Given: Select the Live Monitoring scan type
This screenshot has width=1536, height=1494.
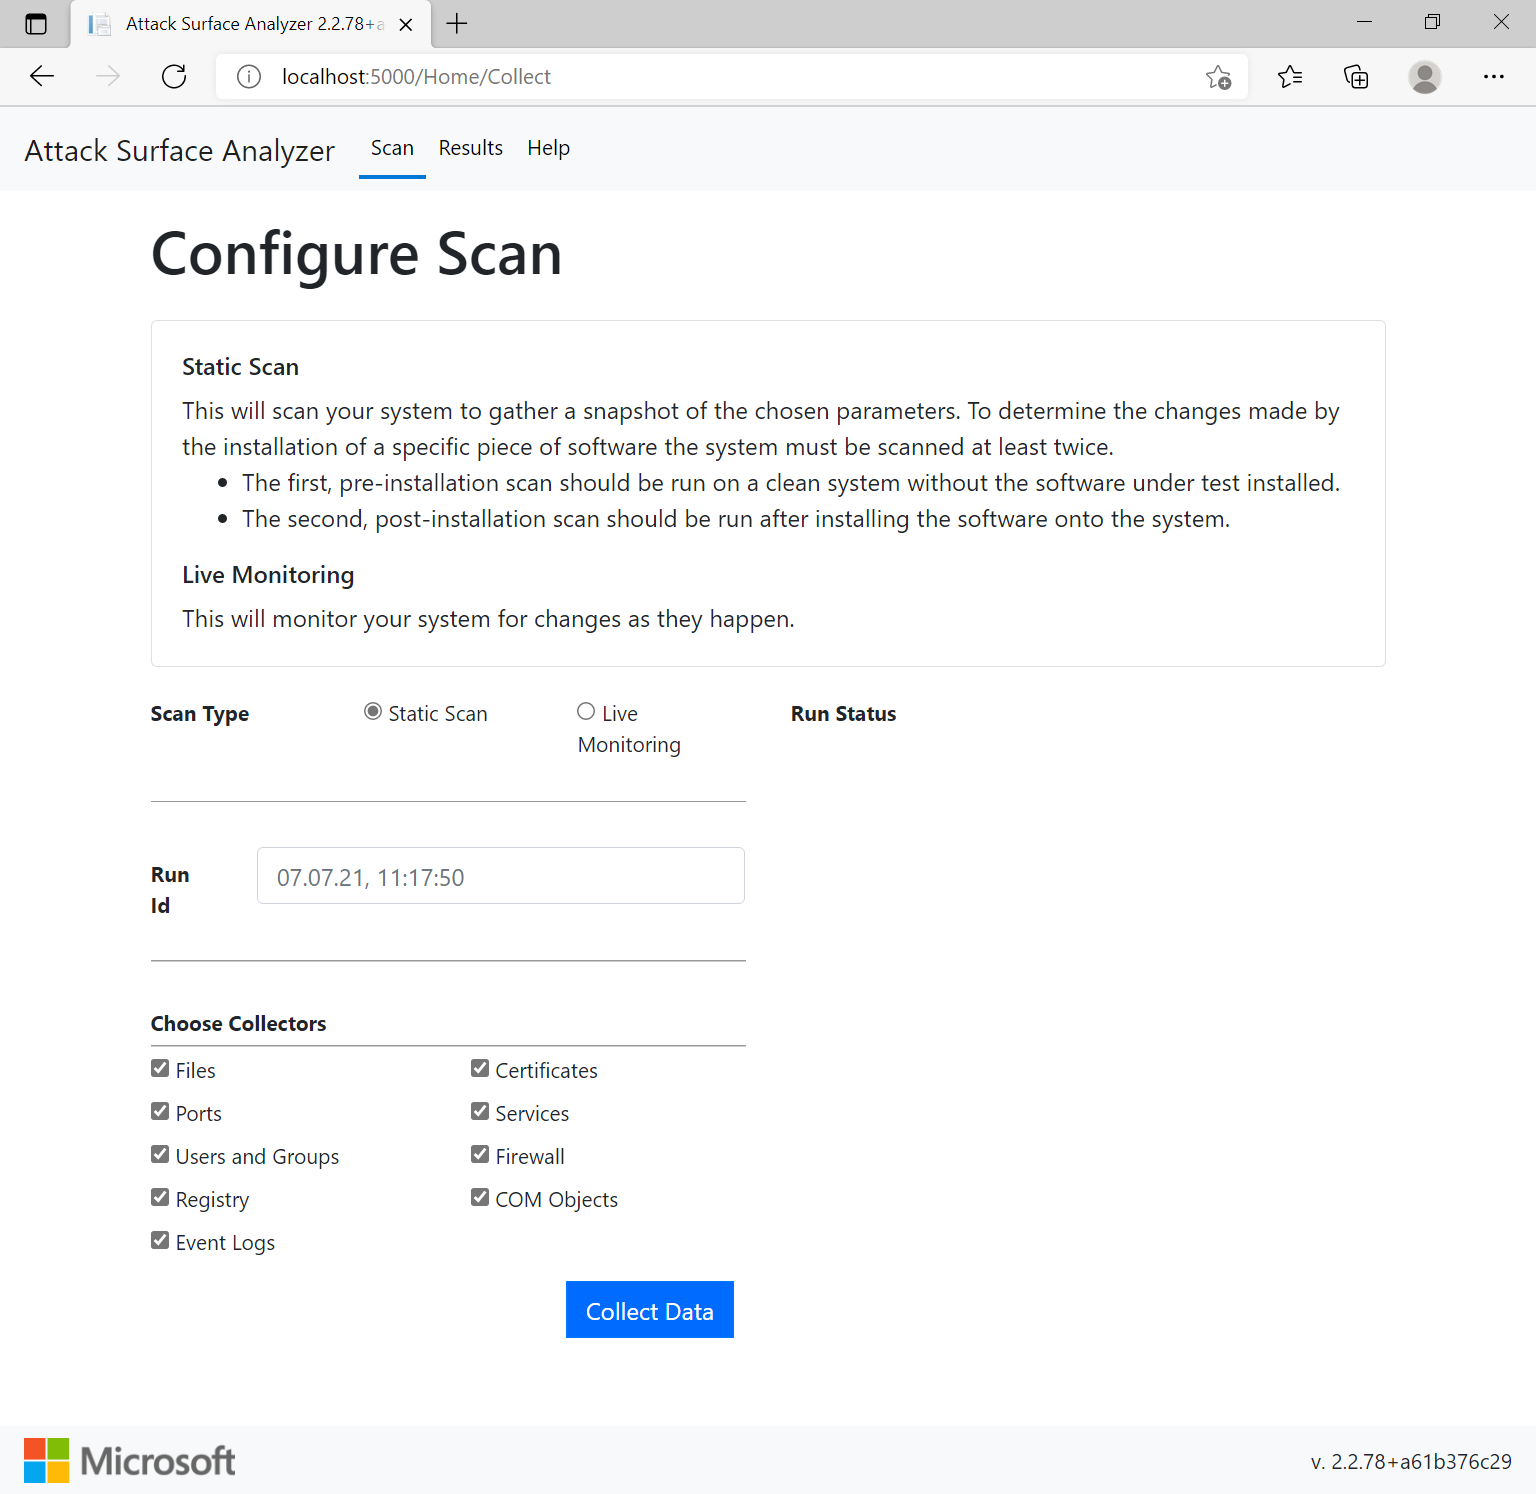Looking at the screenshot, I should (586, 711).
